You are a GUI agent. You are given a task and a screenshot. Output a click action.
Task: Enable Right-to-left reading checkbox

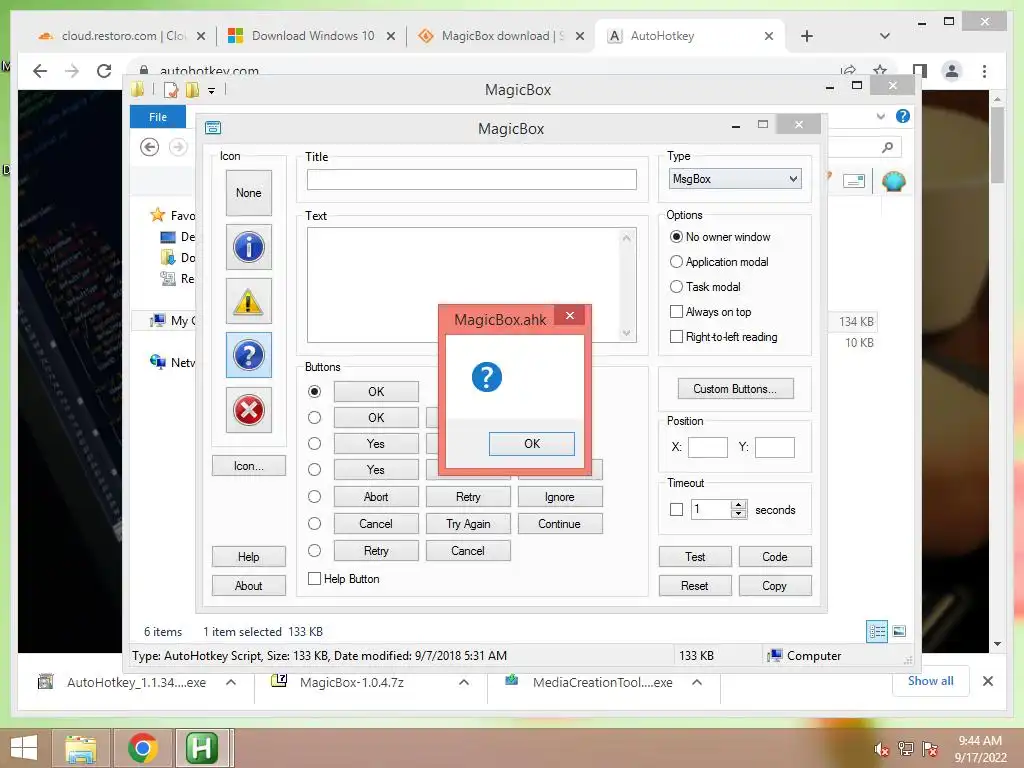pos(677,337)
